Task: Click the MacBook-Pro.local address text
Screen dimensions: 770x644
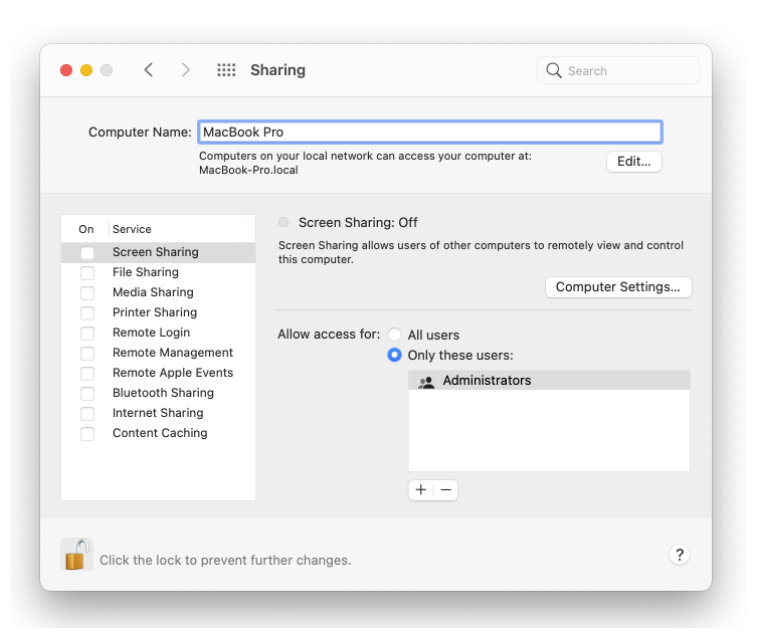Action: [248, 170]
